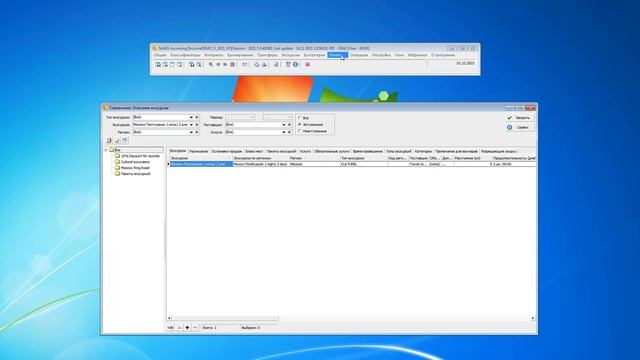Click the Тип экскурсии column header

(364, 158)
